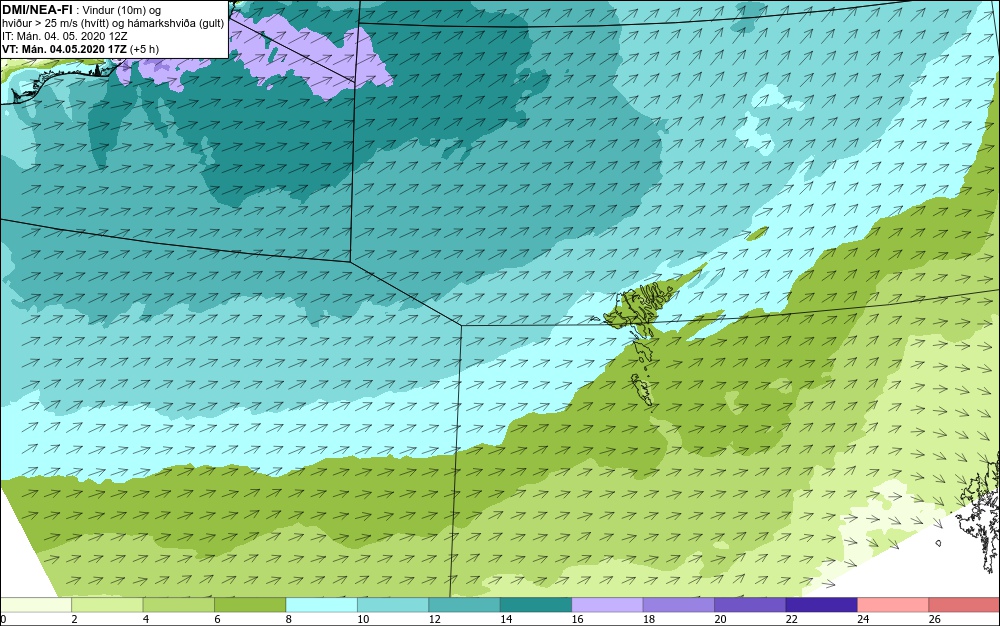
Task: Click the 2–4 m/s light green swatch
Action: pyautogui.click(x=107, y=605)
